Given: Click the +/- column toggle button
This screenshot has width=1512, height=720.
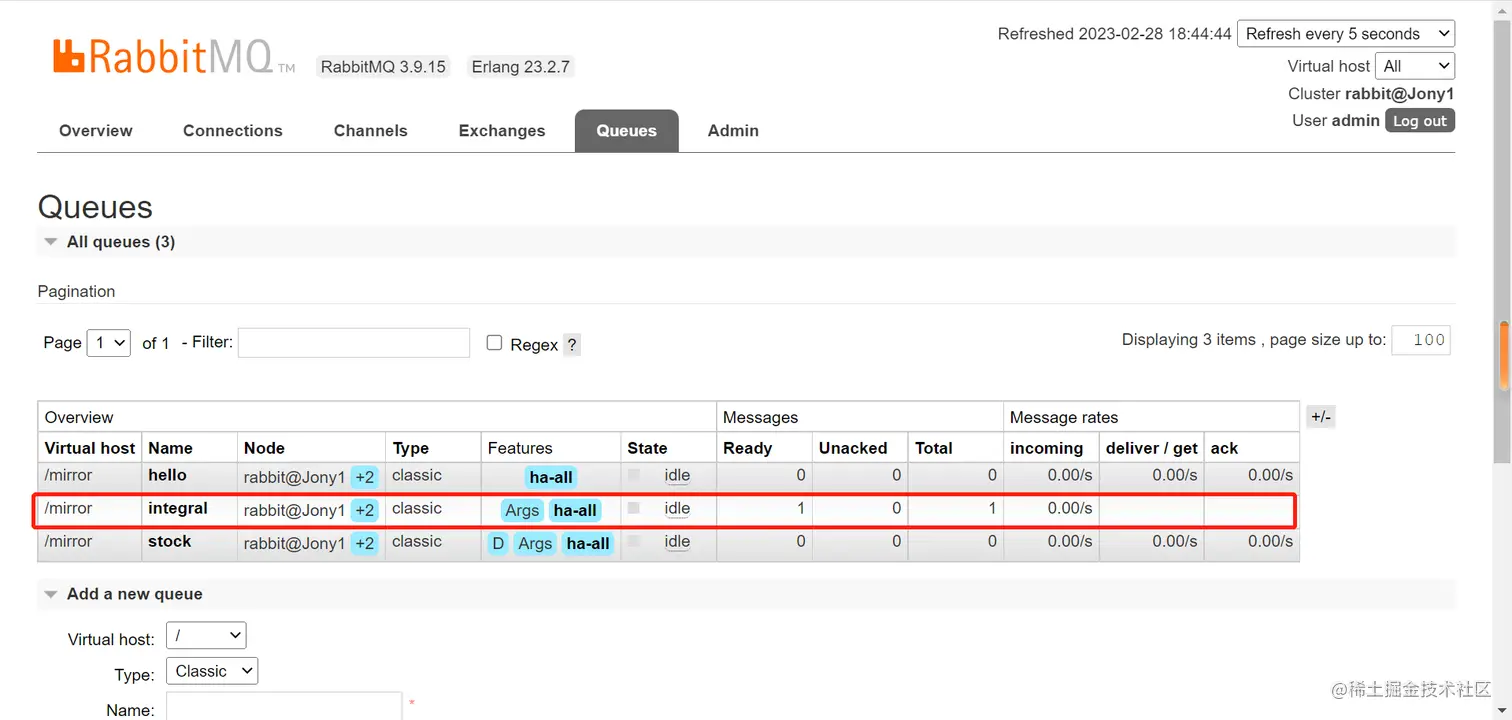Looking at the screenshot, I should pos(1321,417).
